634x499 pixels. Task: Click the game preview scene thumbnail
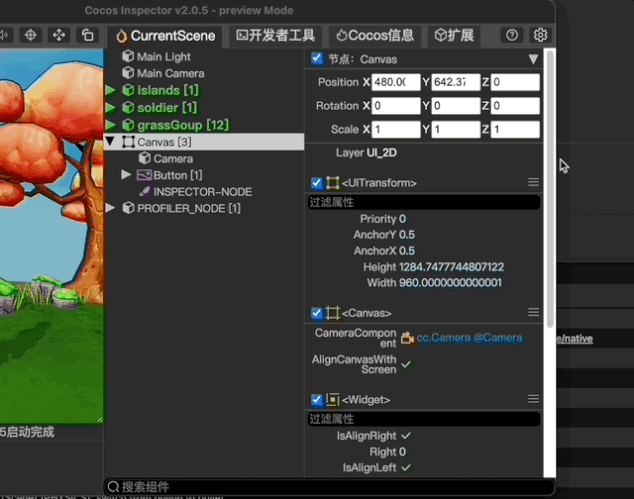pos(51,237)
